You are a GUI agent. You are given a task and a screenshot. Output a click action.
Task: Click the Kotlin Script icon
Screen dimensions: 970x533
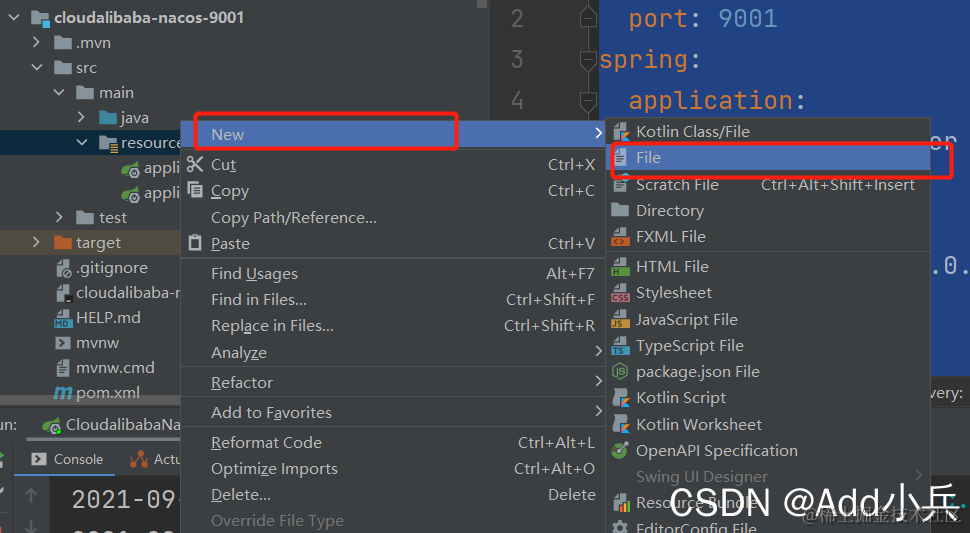point(620,398)
